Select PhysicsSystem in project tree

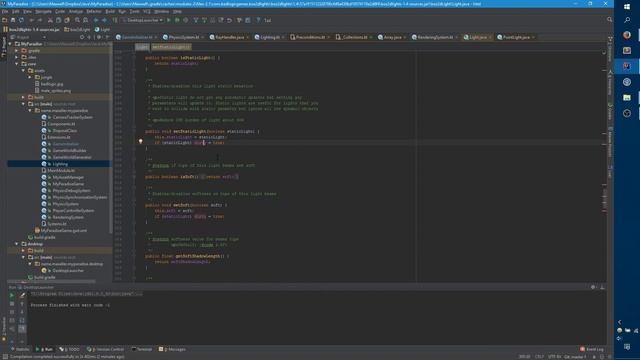[x=66, y=204]
